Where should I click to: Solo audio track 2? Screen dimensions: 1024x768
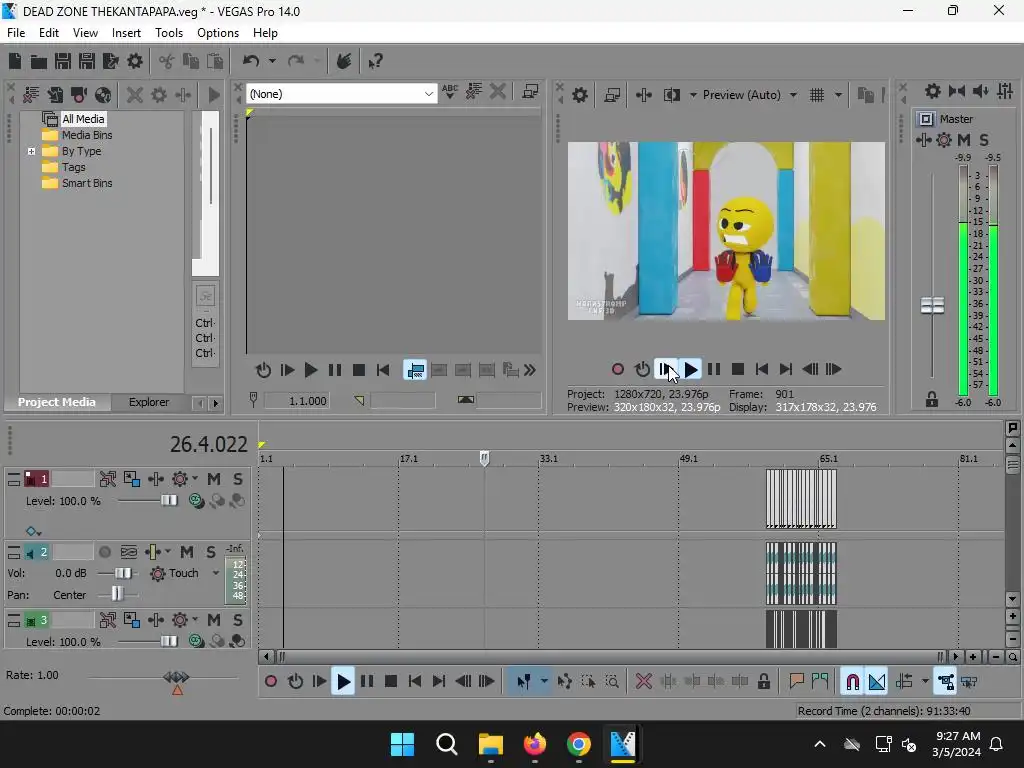click(x=210, y=552)
